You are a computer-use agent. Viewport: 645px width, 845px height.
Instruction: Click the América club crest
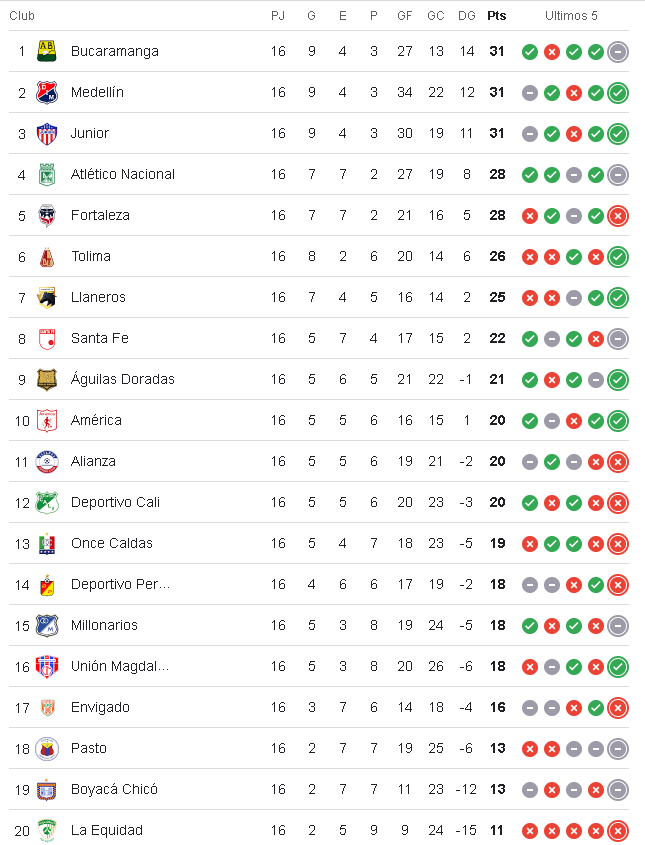(47, 420)
